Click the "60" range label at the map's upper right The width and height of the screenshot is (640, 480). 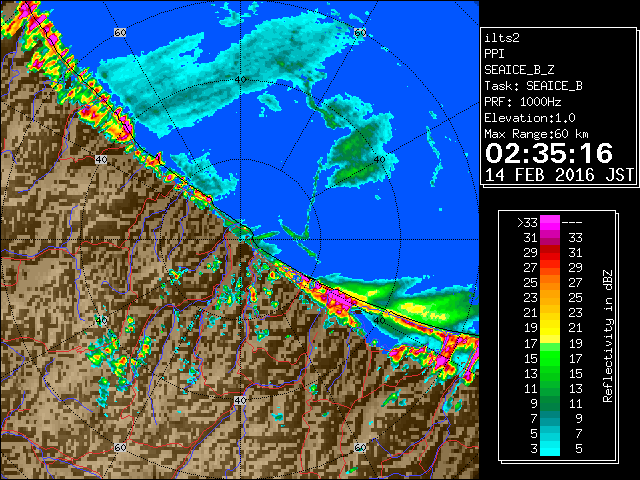(x=360, y=33)
